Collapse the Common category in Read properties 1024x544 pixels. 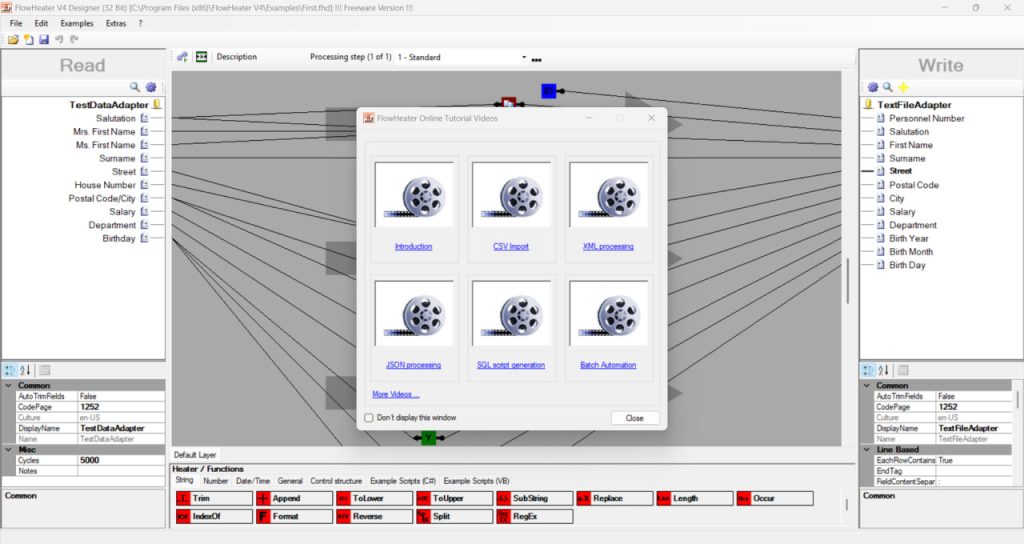tap(8, 385)
